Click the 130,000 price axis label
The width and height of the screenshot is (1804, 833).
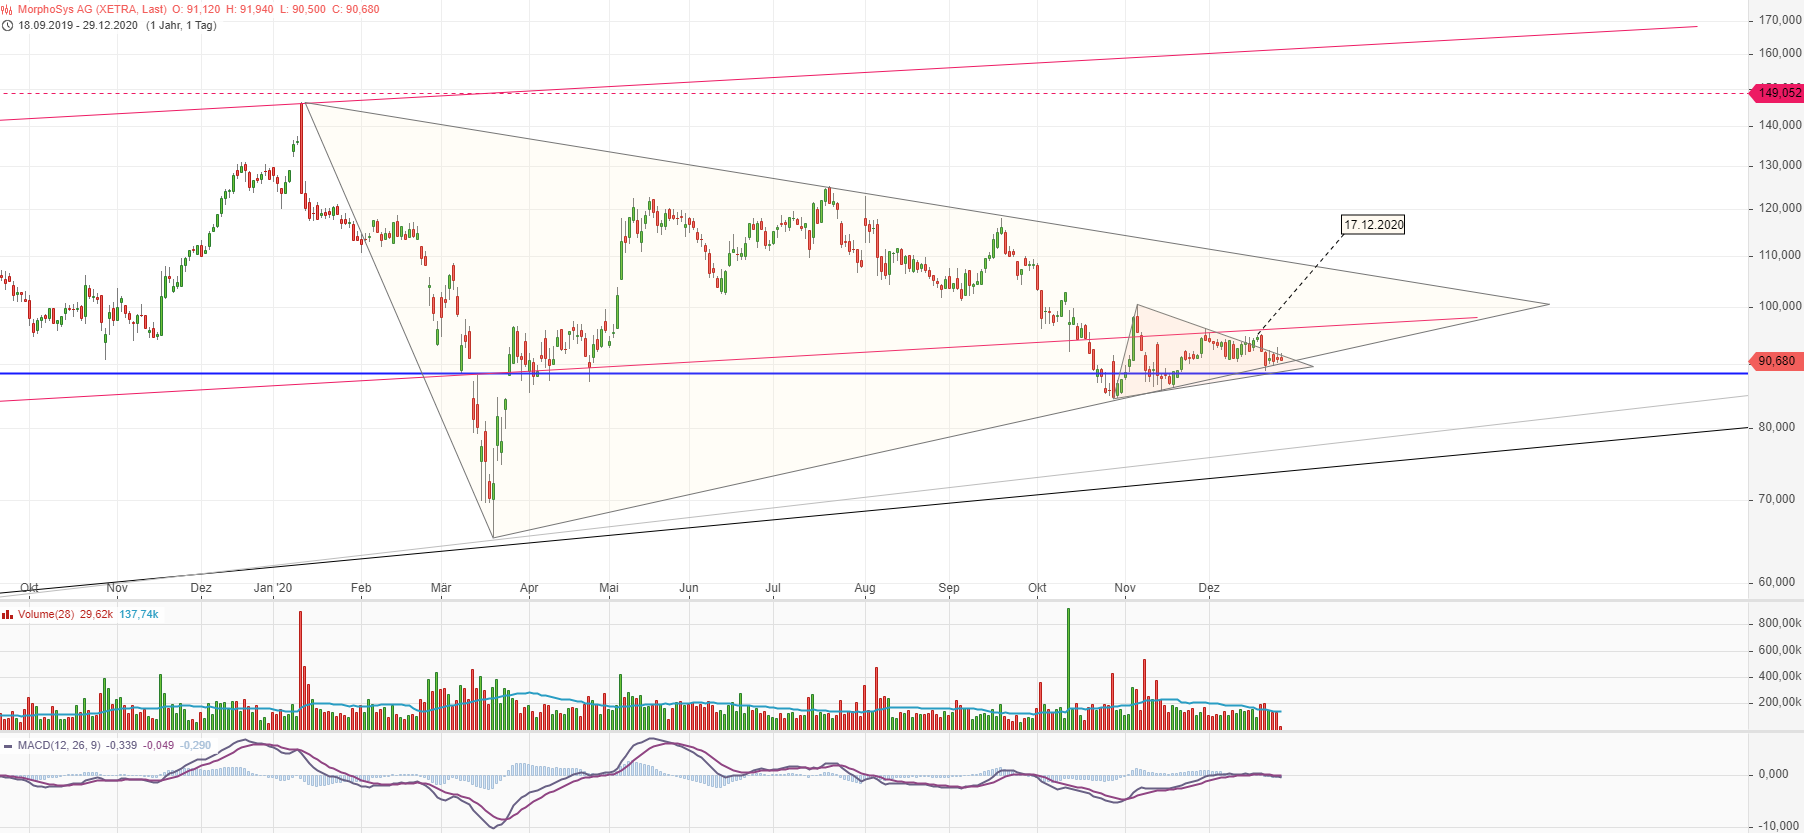[x=1780, y=165]
